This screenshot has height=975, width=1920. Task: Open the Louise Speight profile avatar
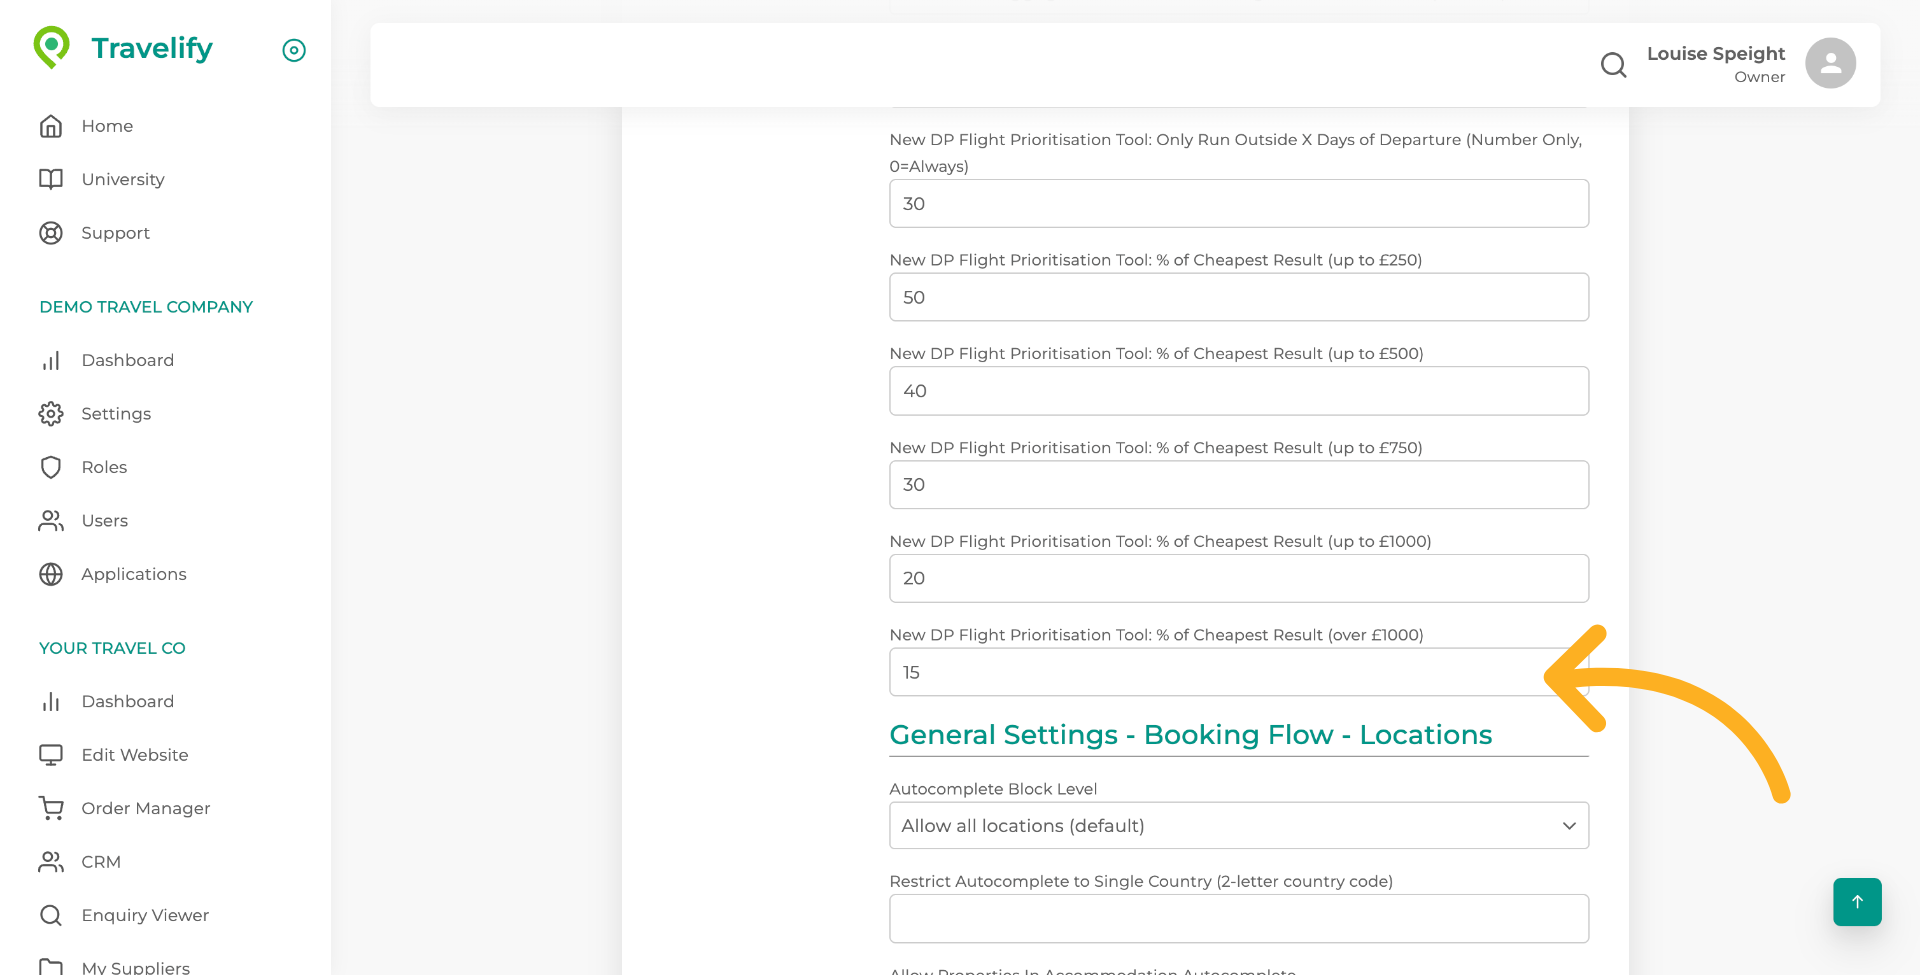point(1830,63)
